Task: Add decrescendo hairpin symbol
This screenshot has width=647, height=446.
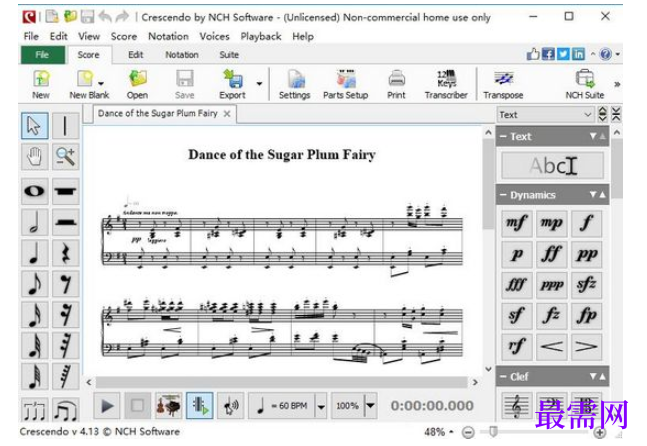Action: 587,347
